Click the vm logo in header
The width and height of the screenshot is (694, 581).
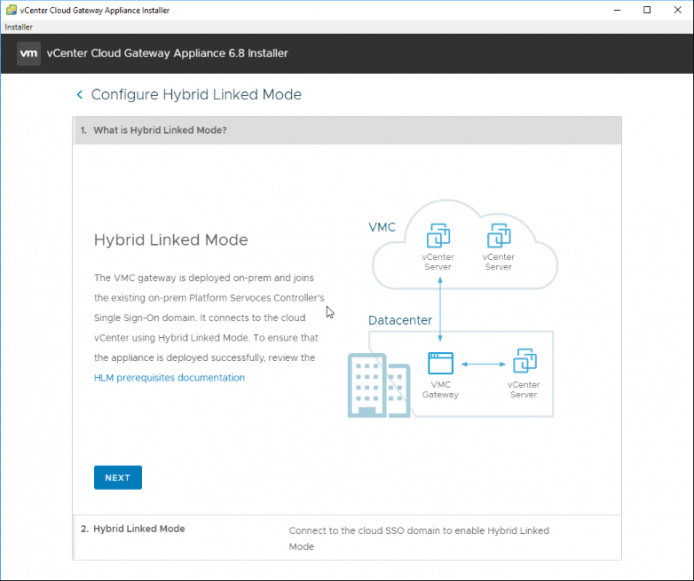29,54
